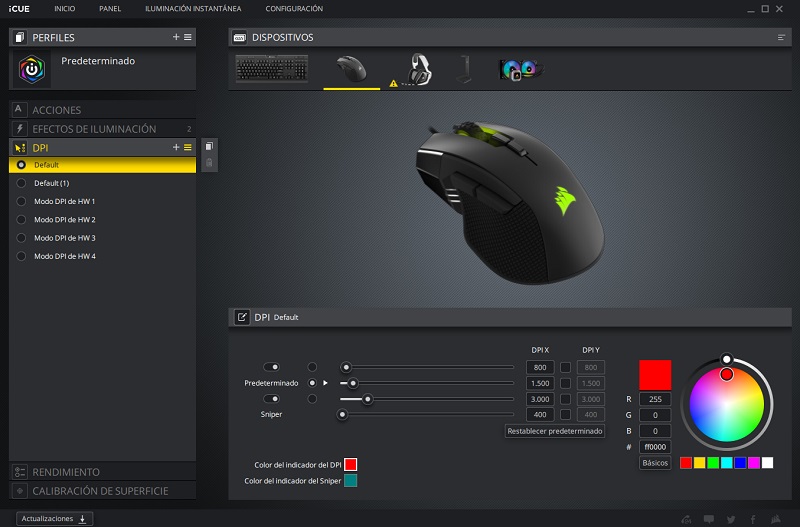Open the Configuración menu
The width and height of the screenshot is (800, 527).
click(294, 9)
